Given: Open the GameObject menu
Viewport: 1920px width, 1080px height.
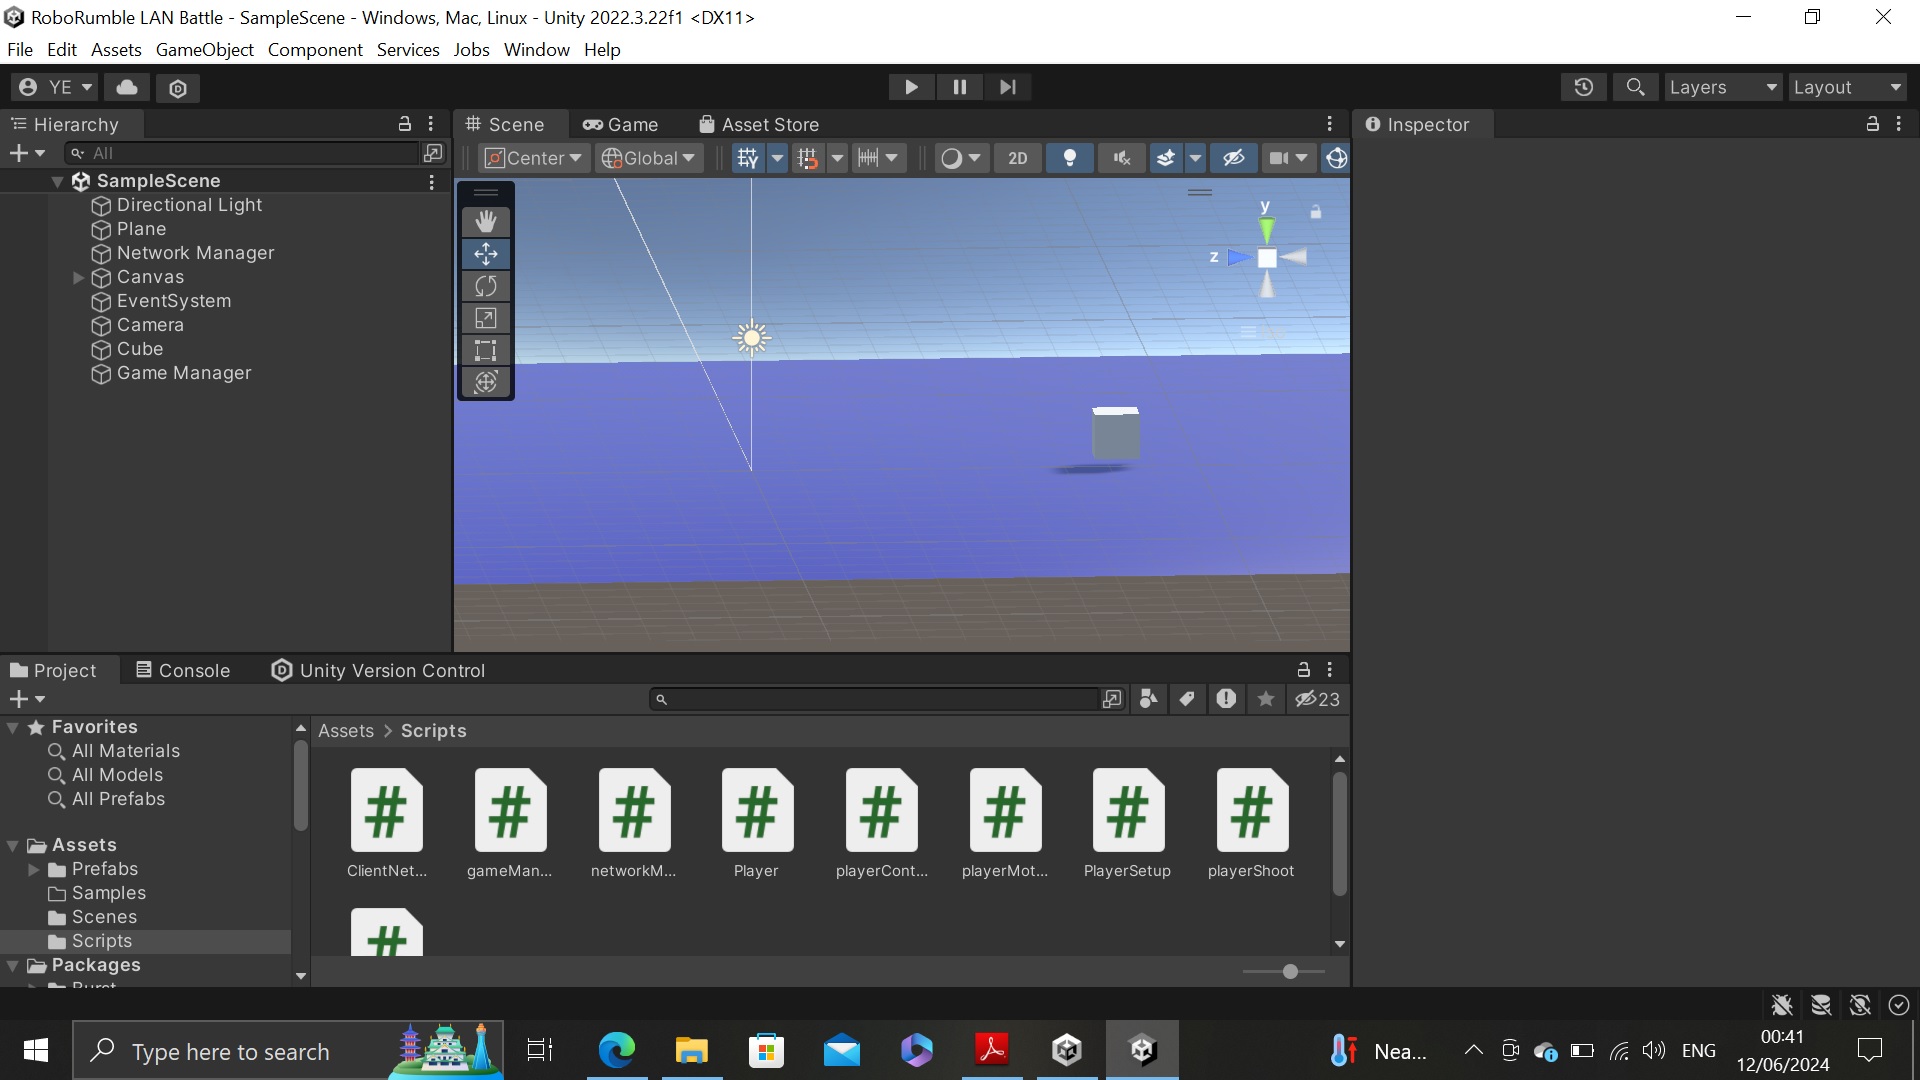Looking at the screenshot, I should point(204,50).
